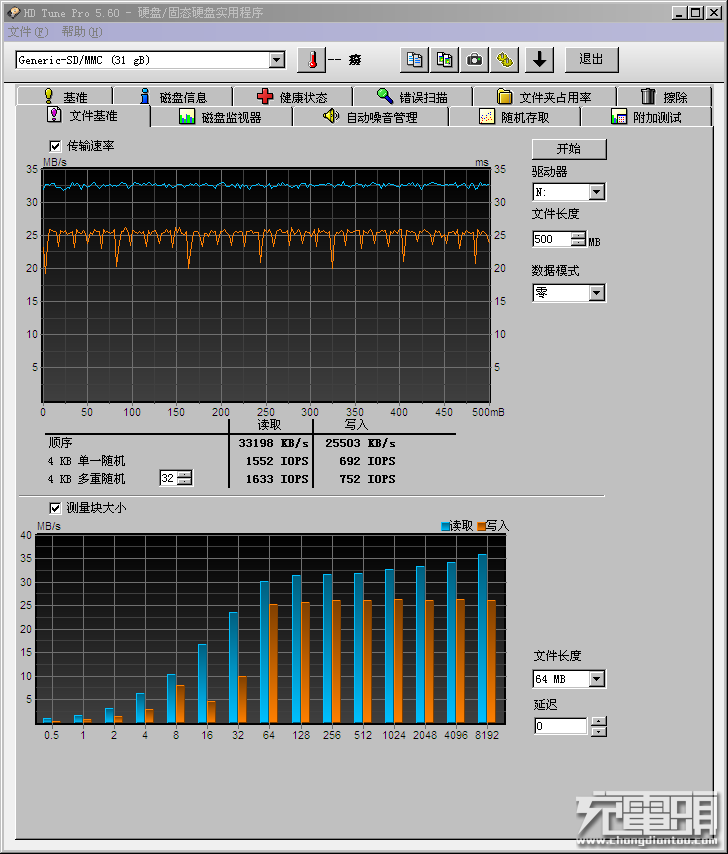Click the options settings toolbar icon
This screenshot has height=854, width=728.
pos(506,60)
